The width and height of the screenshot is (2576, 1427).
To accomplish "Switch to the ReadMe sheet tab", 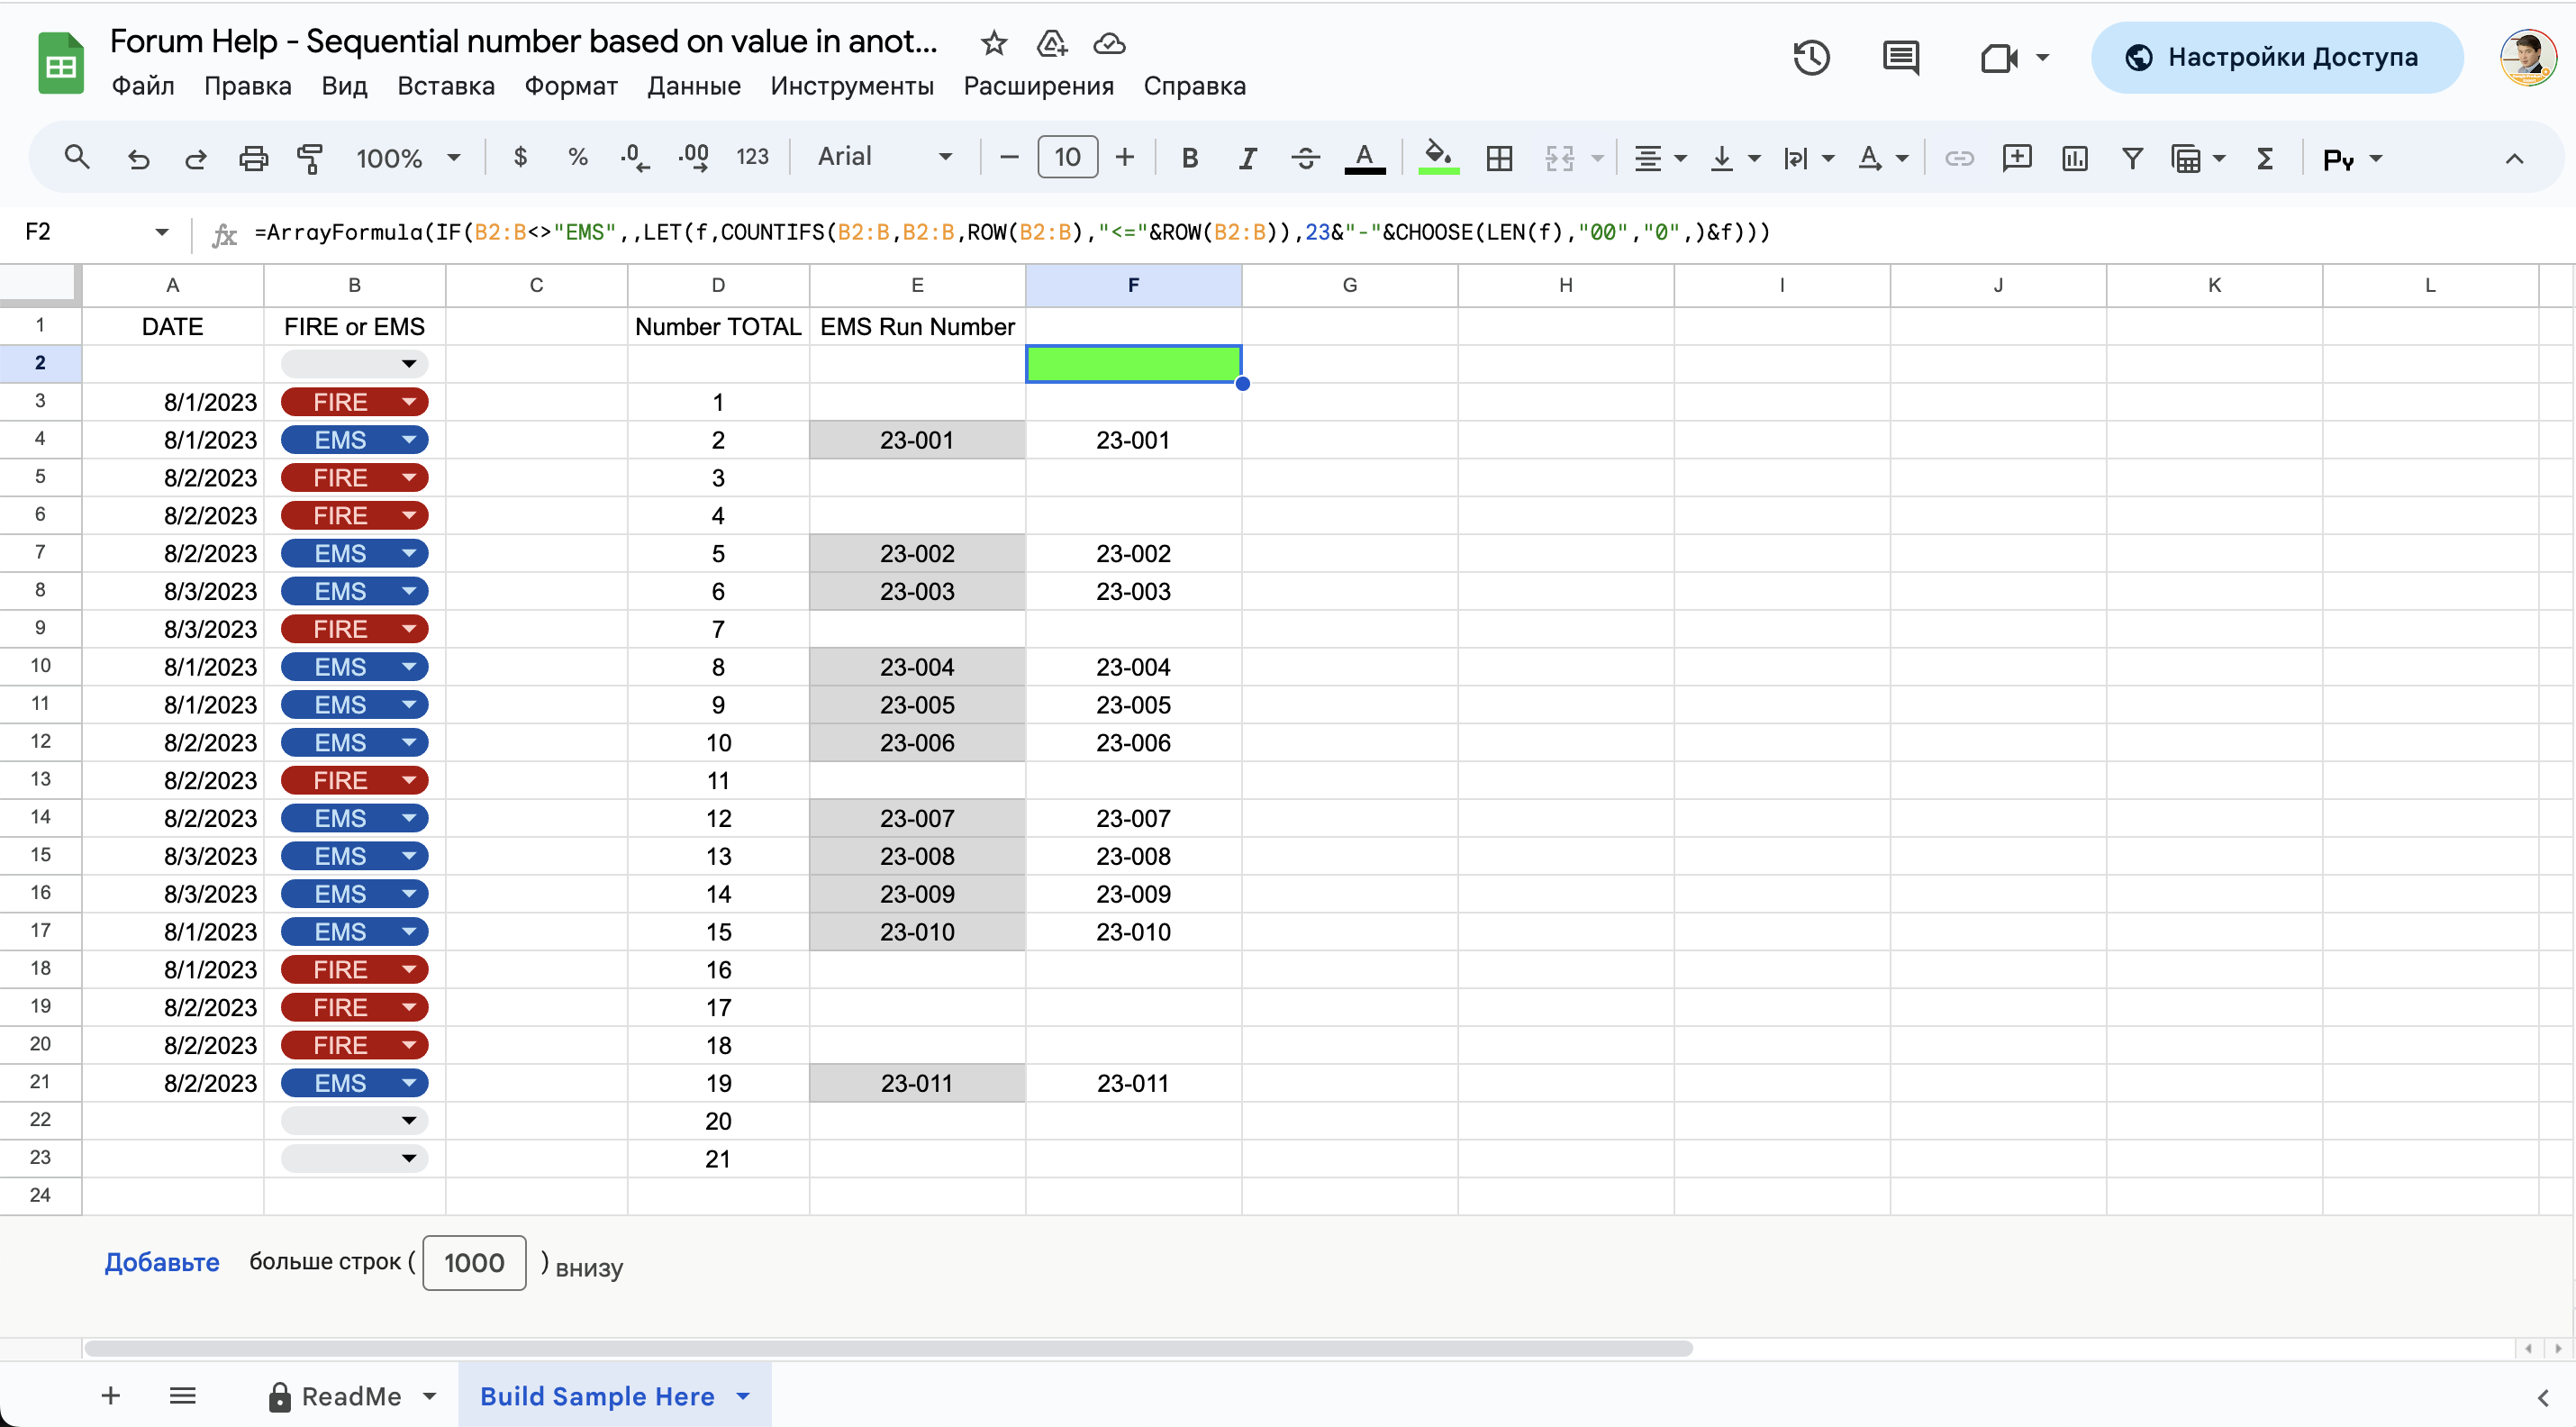I will point(350,1396).
